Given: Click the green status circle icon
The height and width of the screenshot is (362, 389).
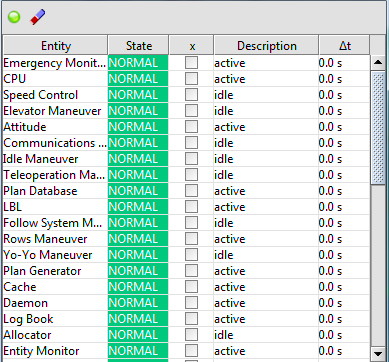Looking at the screenshot, I should tap(14, 17).
